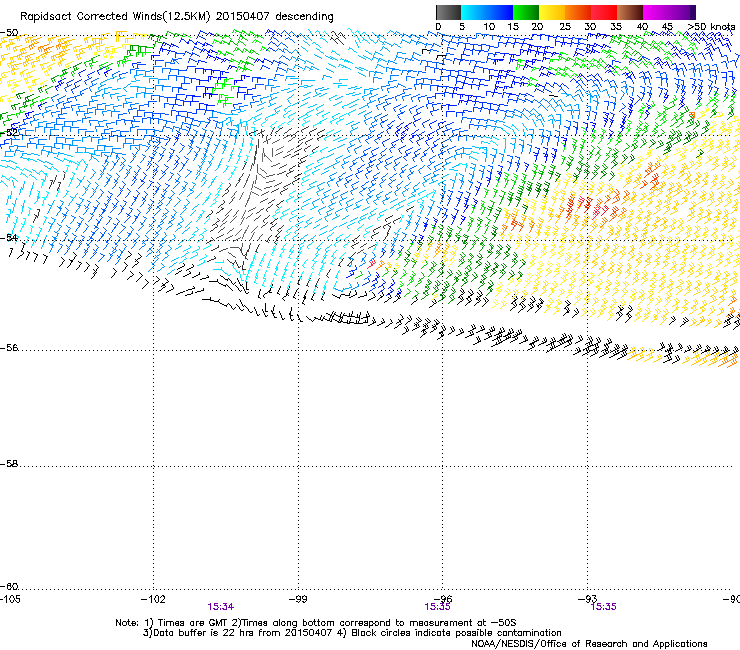Screen dimensions: 740x650
Task: Click the word 'descending' in the title
Action: pyautogui.click(x=304, y=17)
